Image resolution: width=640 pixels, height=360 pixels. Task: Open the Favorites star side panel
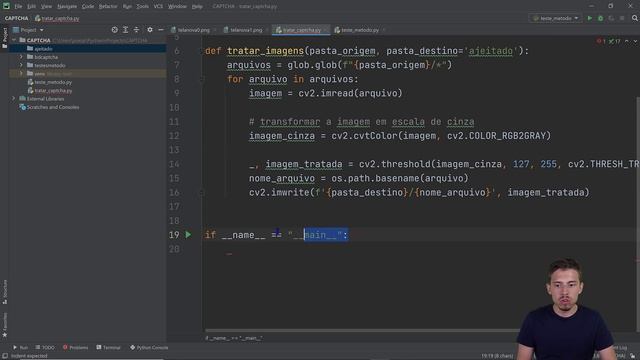tap(5, 326)
